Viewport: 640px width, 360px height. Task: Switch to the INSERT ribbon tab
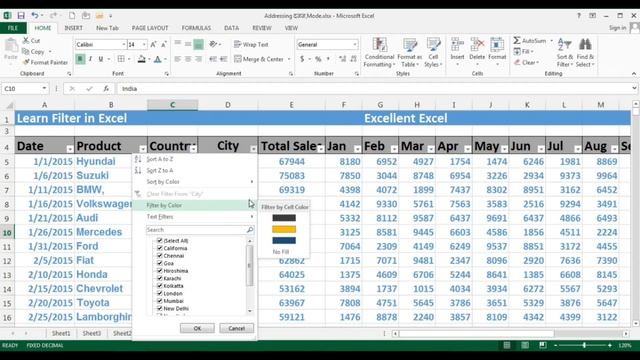73,28
